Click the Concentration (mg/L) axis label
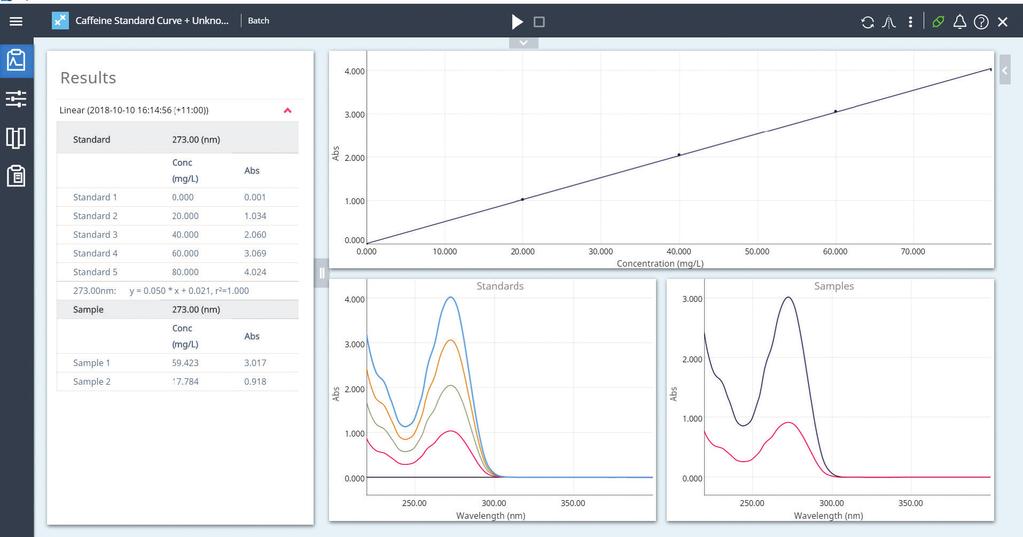 click(660, 264)
